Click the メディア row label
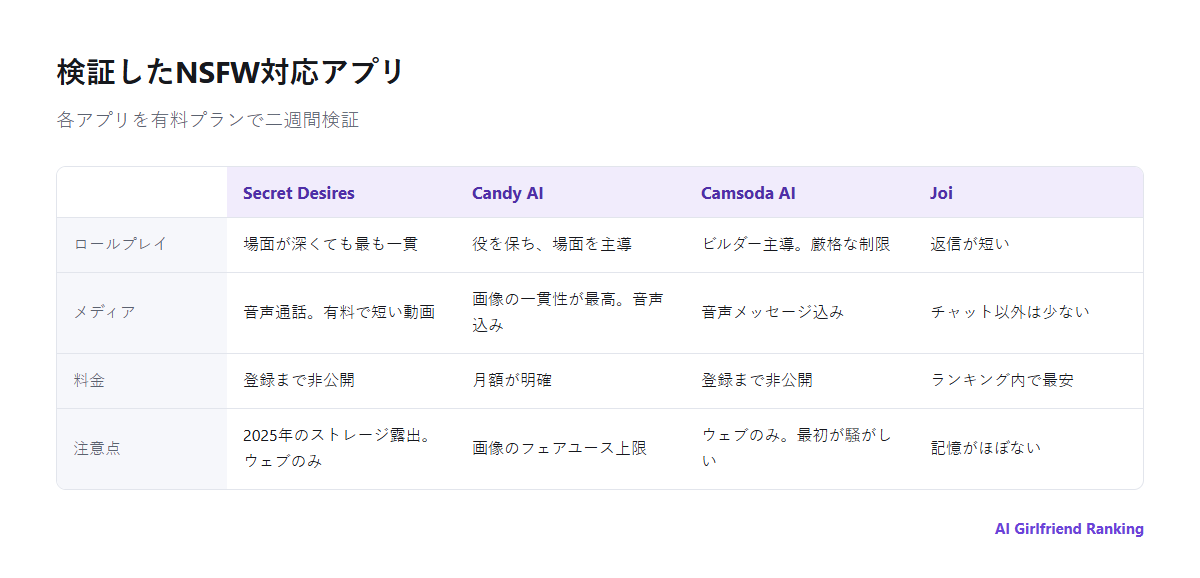1200x578 pixels. point(104,312)
